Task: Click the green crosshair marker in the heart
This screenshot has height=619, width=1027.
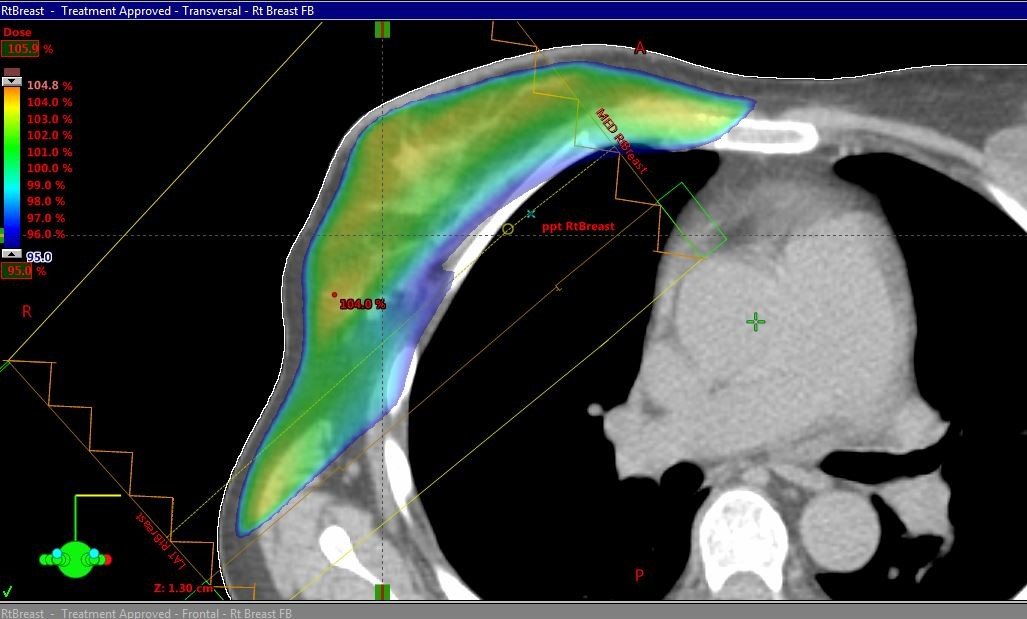Action: [x=756, y=321]
